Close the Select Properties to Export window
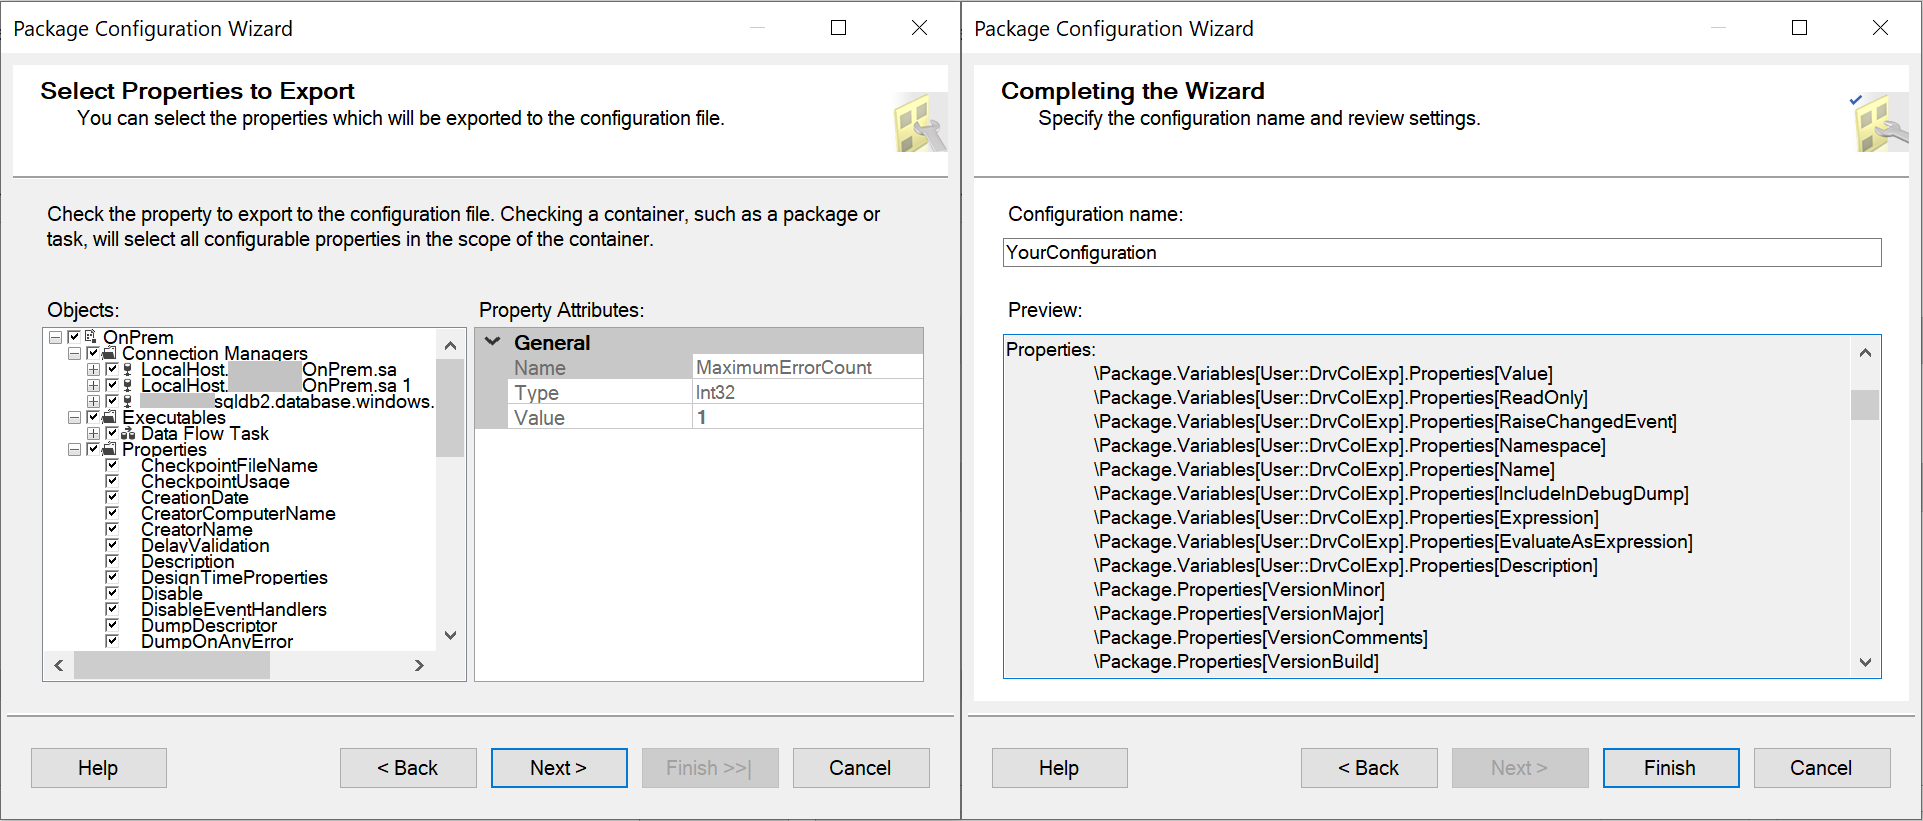The width and height of the screenshot is (1923, 821). point(920,28)
